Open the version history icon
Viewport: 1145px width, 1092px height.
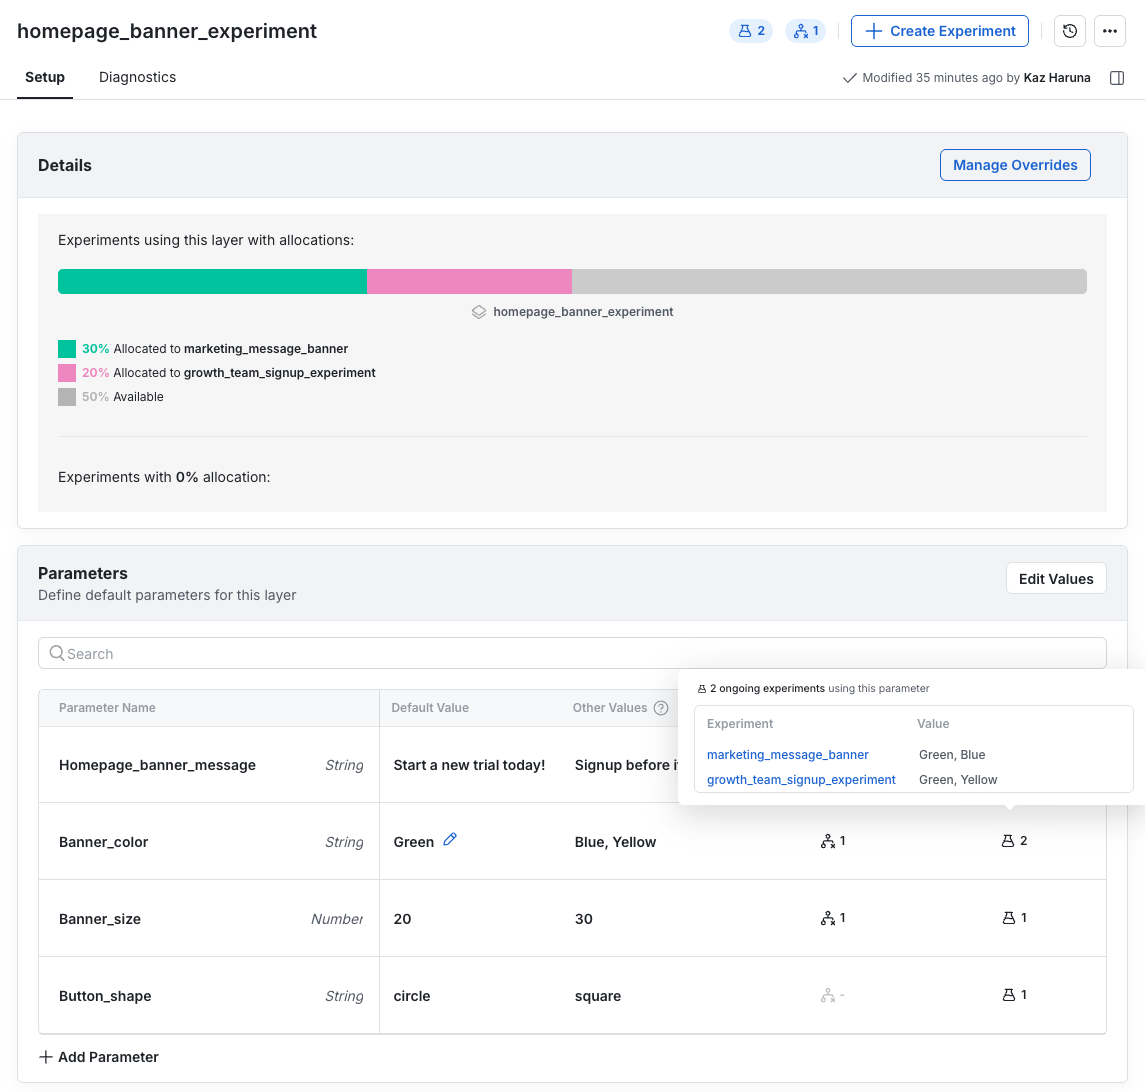[1069, 31]
